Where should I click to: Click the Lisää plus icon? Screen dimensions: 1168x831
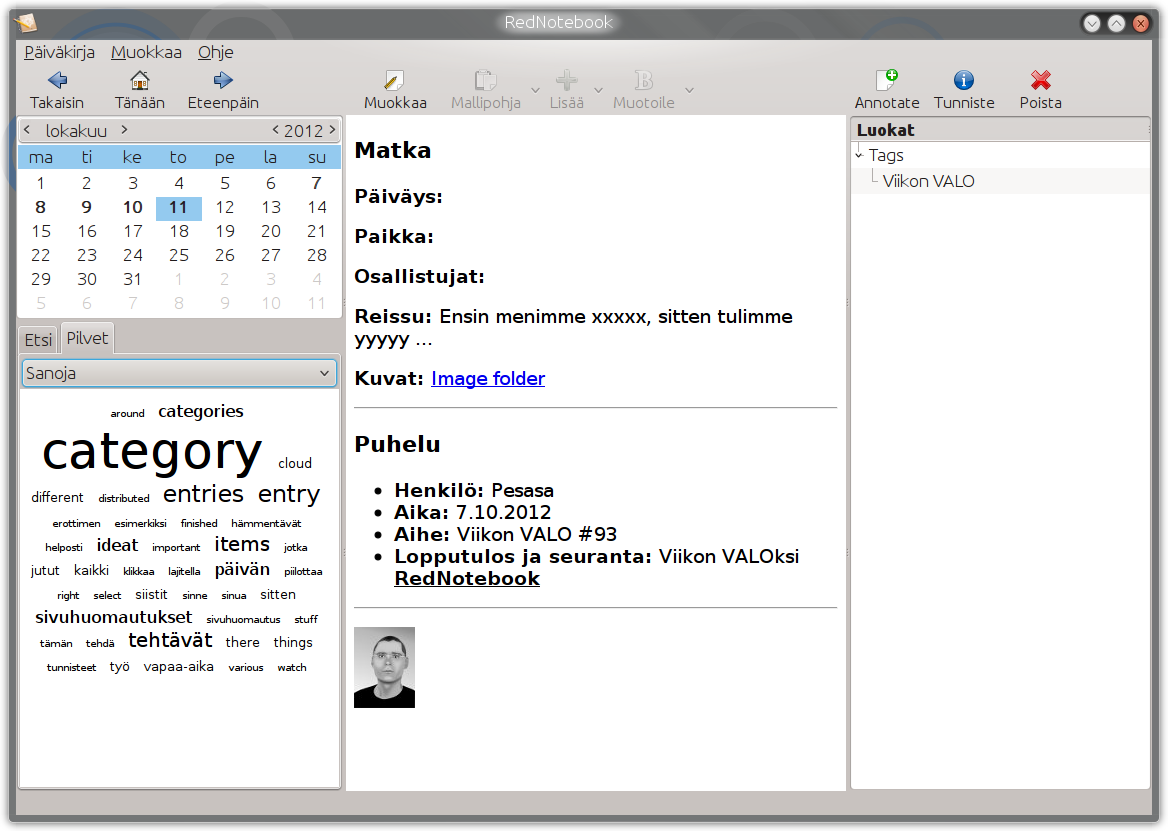pyautogui.click(x=566, y=80)
